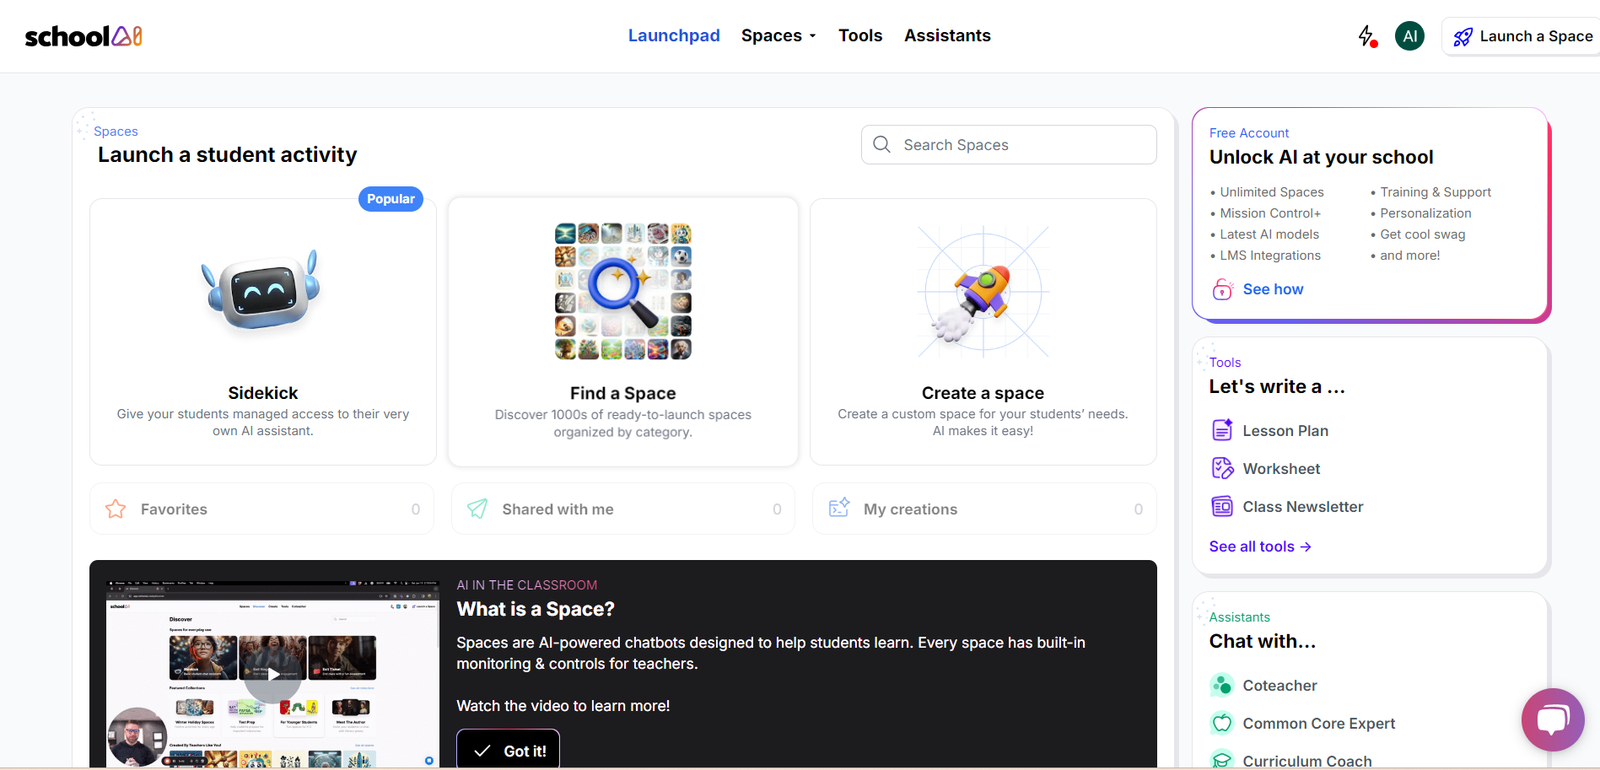Click the LMS Integrations bullet text
This screenshot has height=770, width=1600.
[1270, 255]
